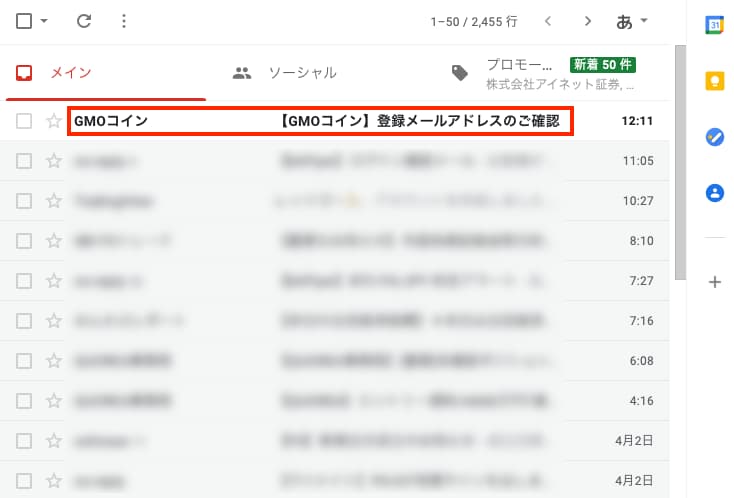Star the email received at 11:05
The width and height of the screenshot is (734, 498).
click(54, 161)
